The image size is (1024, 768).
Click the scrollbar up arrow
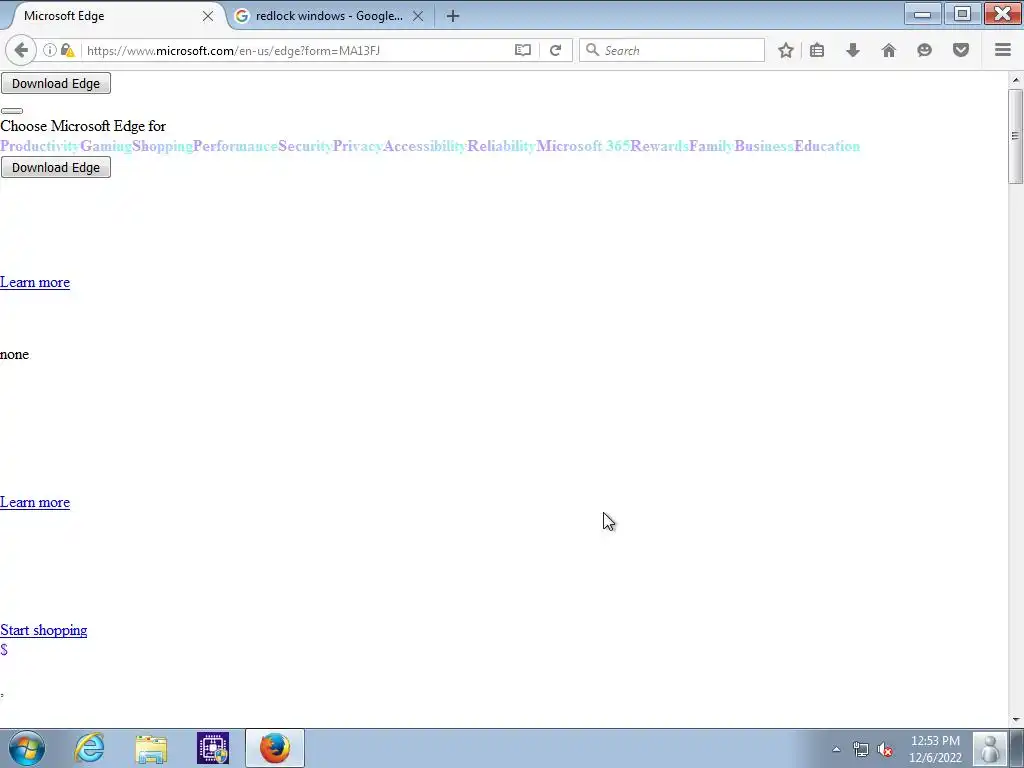[x=1016, y=80]
